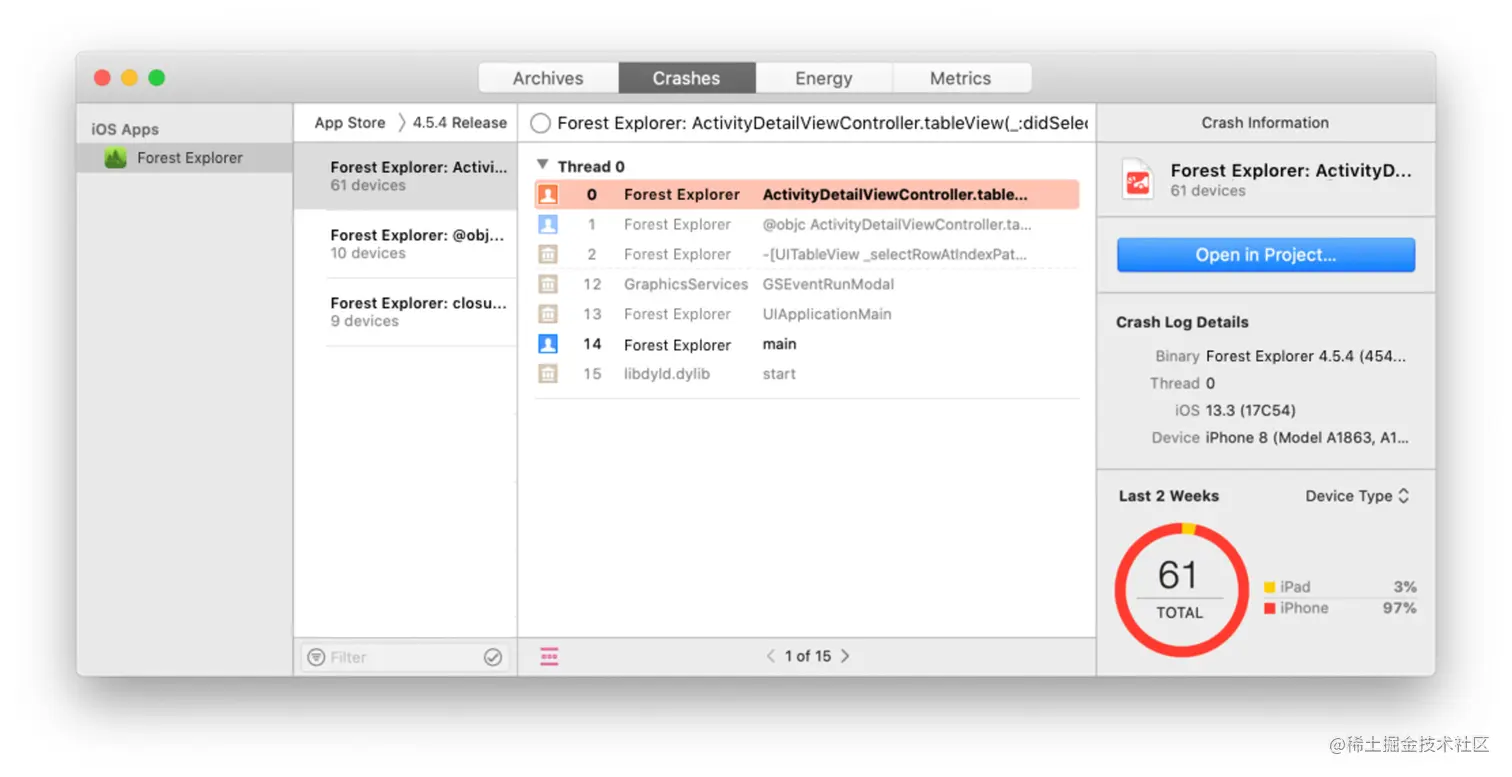This screenshot has width=1512, height=777.
Task: Click the Forest Explorer app icon in sidebar
Action: tap(115, 158)
